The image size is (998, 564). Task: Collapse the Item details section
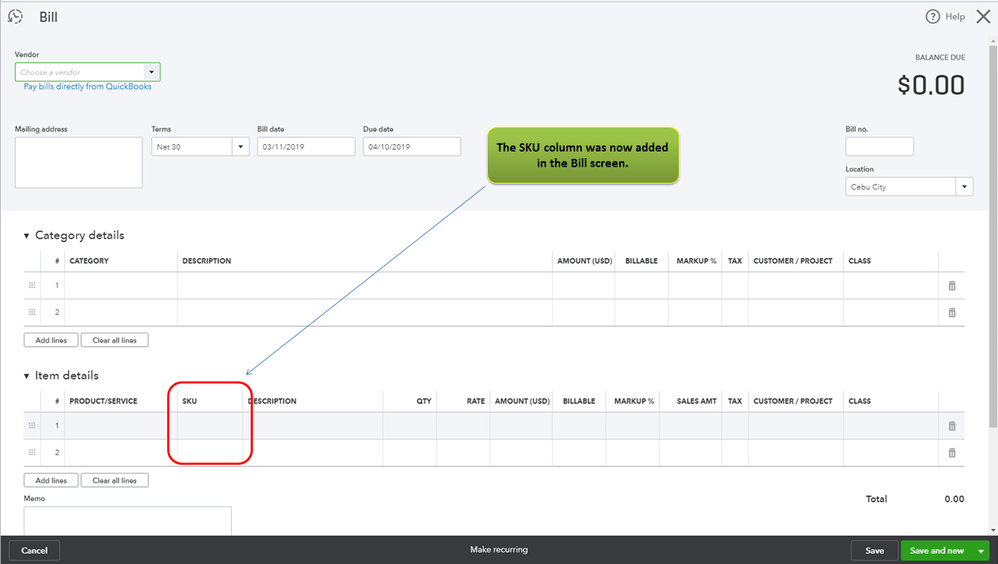coord(26,376)
